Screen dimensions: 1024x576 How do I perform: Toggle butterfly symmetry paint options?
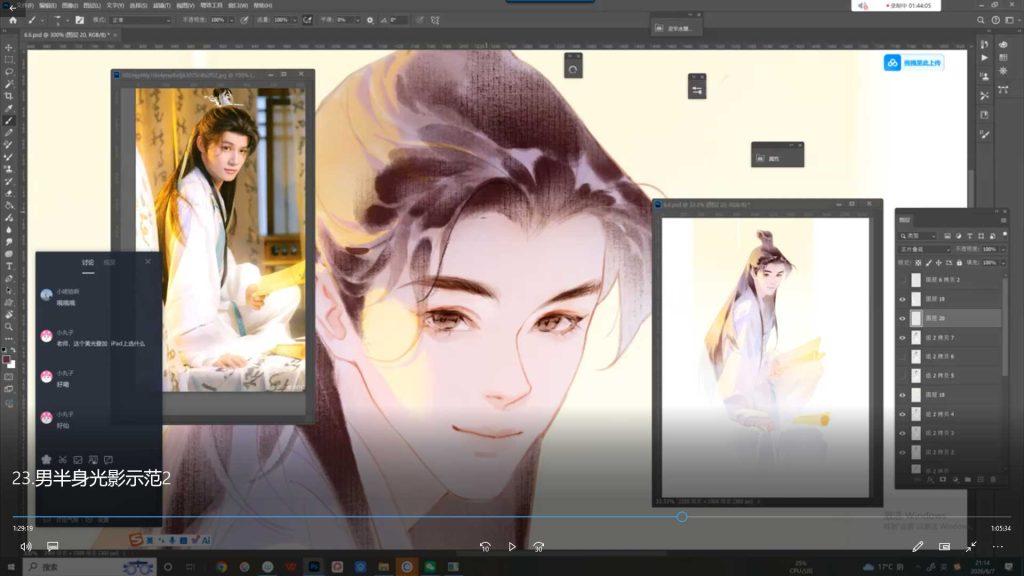pyautogui.click(x=435, y=20)
